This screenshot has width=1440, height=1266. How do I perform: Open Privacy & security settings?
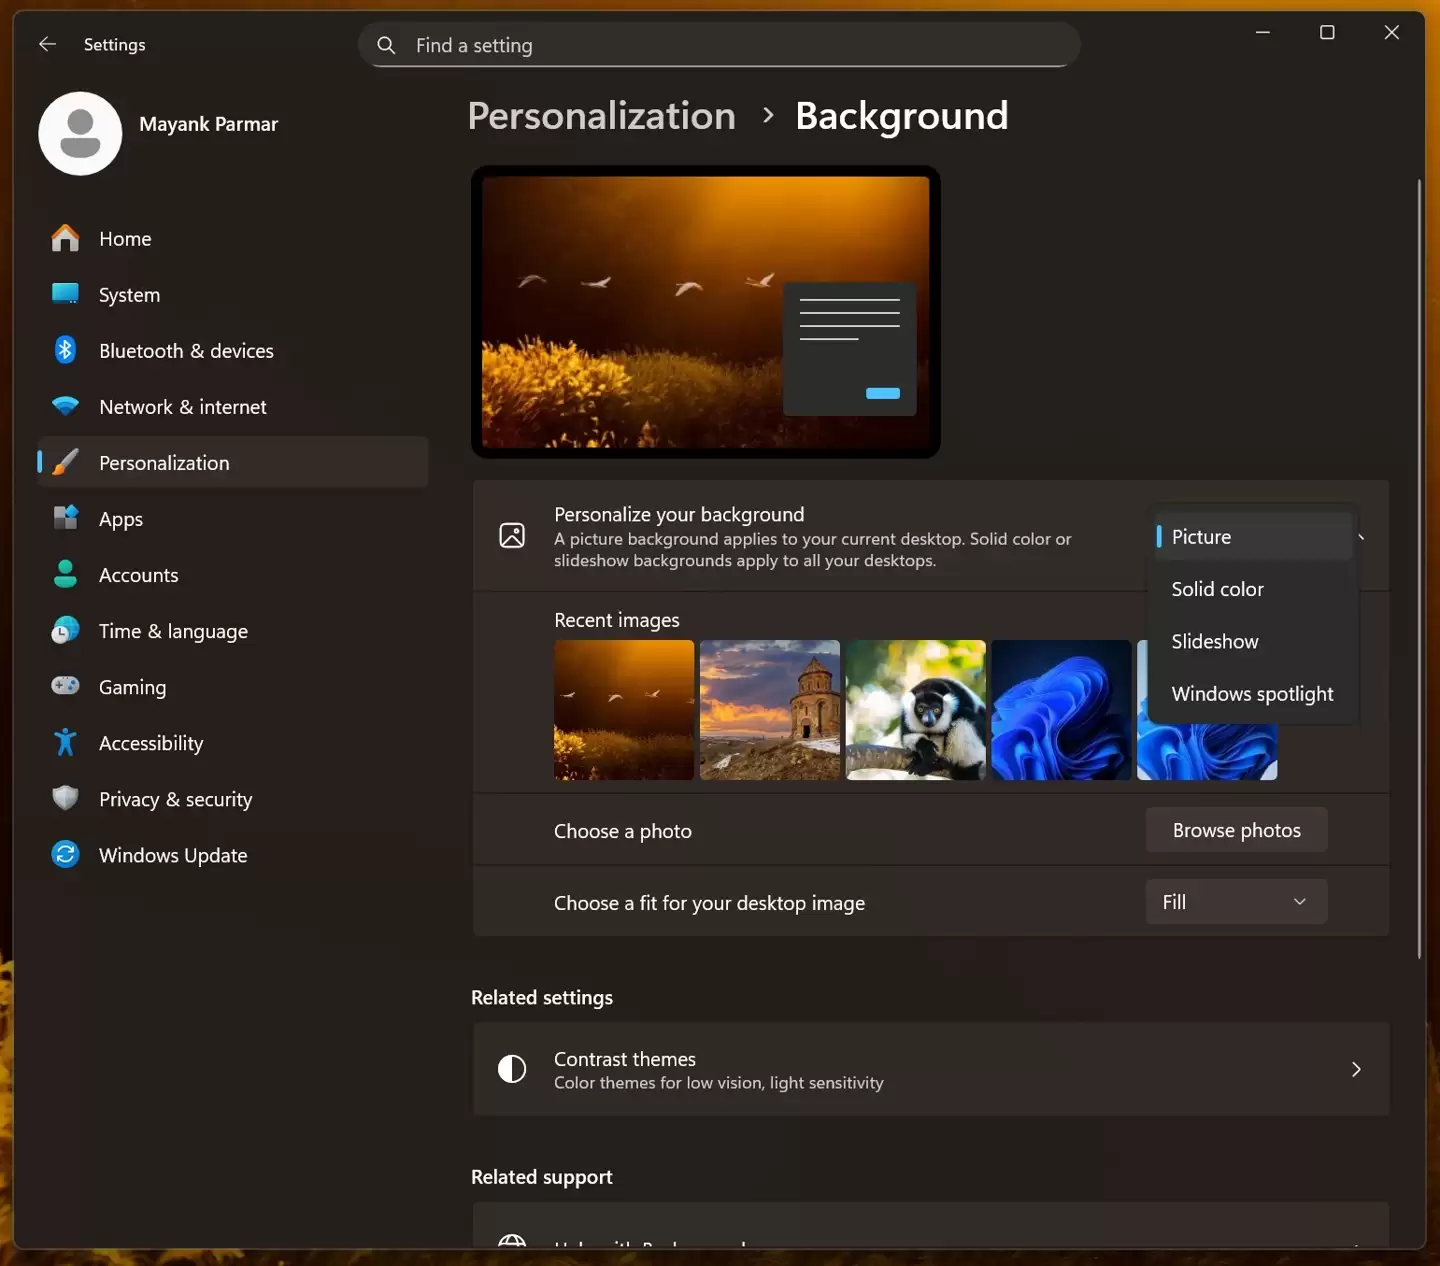[175, 799]
